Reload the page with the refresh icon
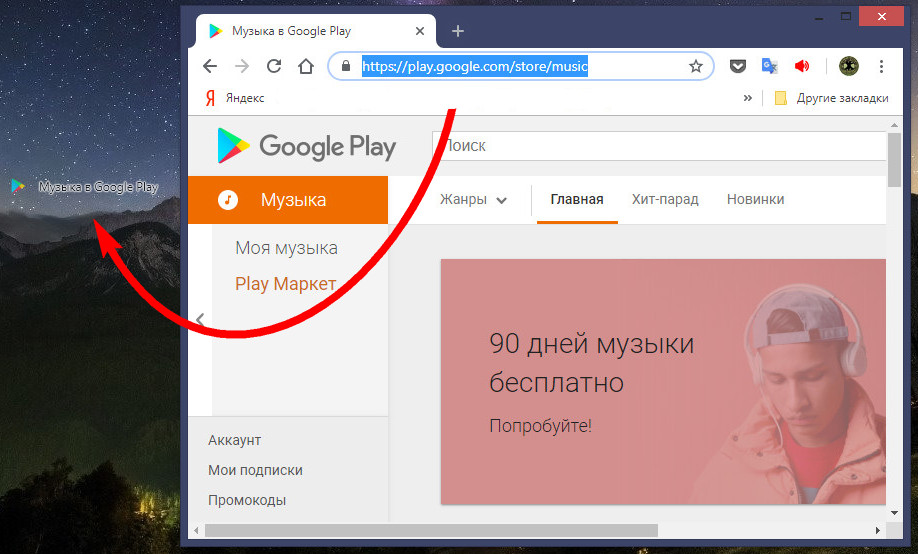This screenshot has width=918, height=554. 274,66
